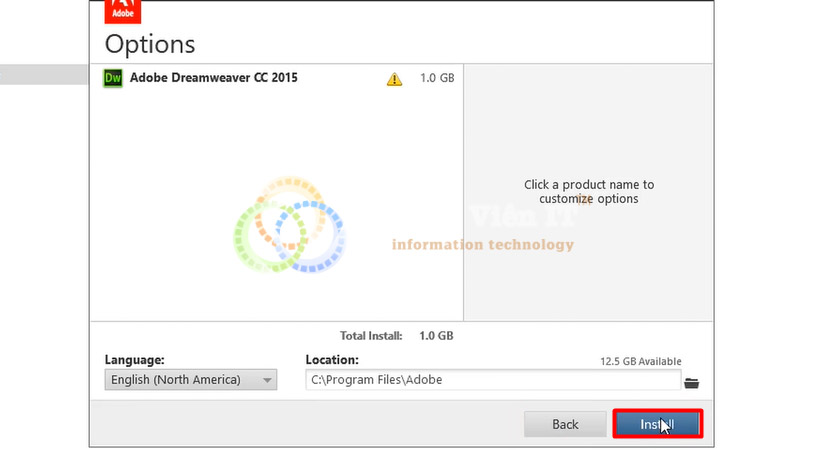820x450 pixels.
Task: Click the 'information technology' watermark text
Action: [483, 244]
